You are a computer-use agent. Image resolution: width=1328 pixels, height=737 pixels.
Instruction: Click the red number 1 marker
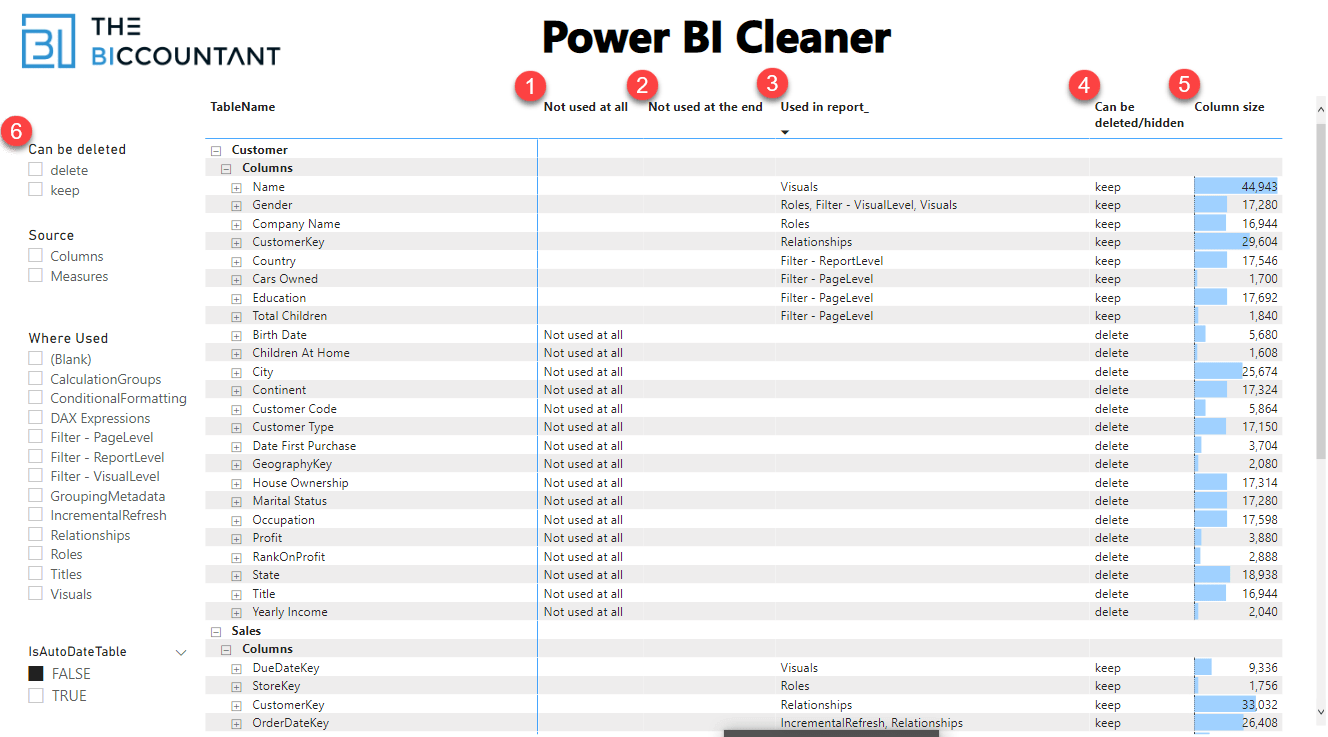click(530, 86)
